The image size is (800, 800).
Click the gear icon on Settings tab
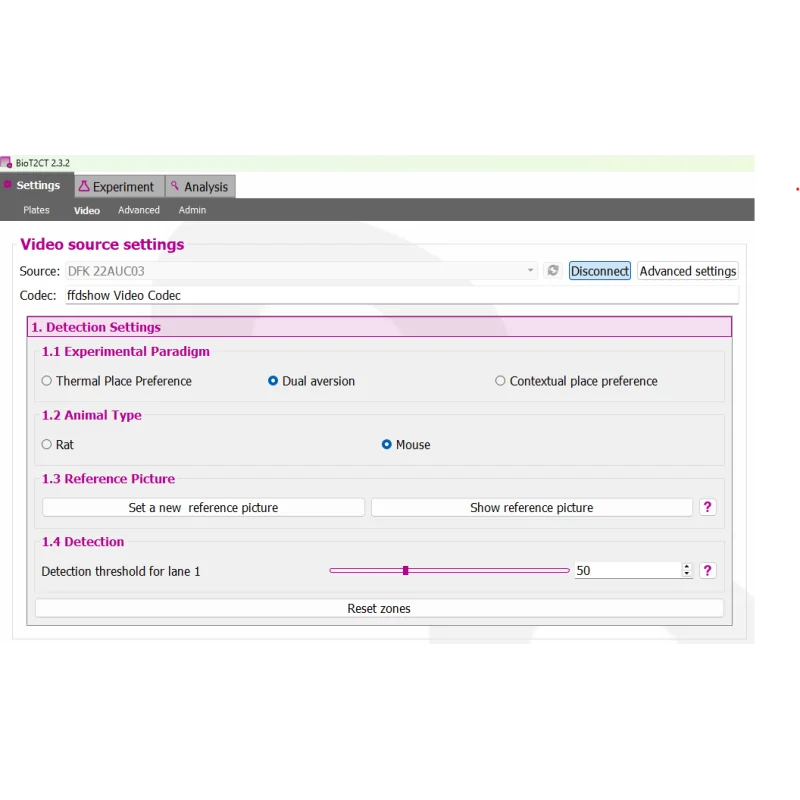(12, 186)
